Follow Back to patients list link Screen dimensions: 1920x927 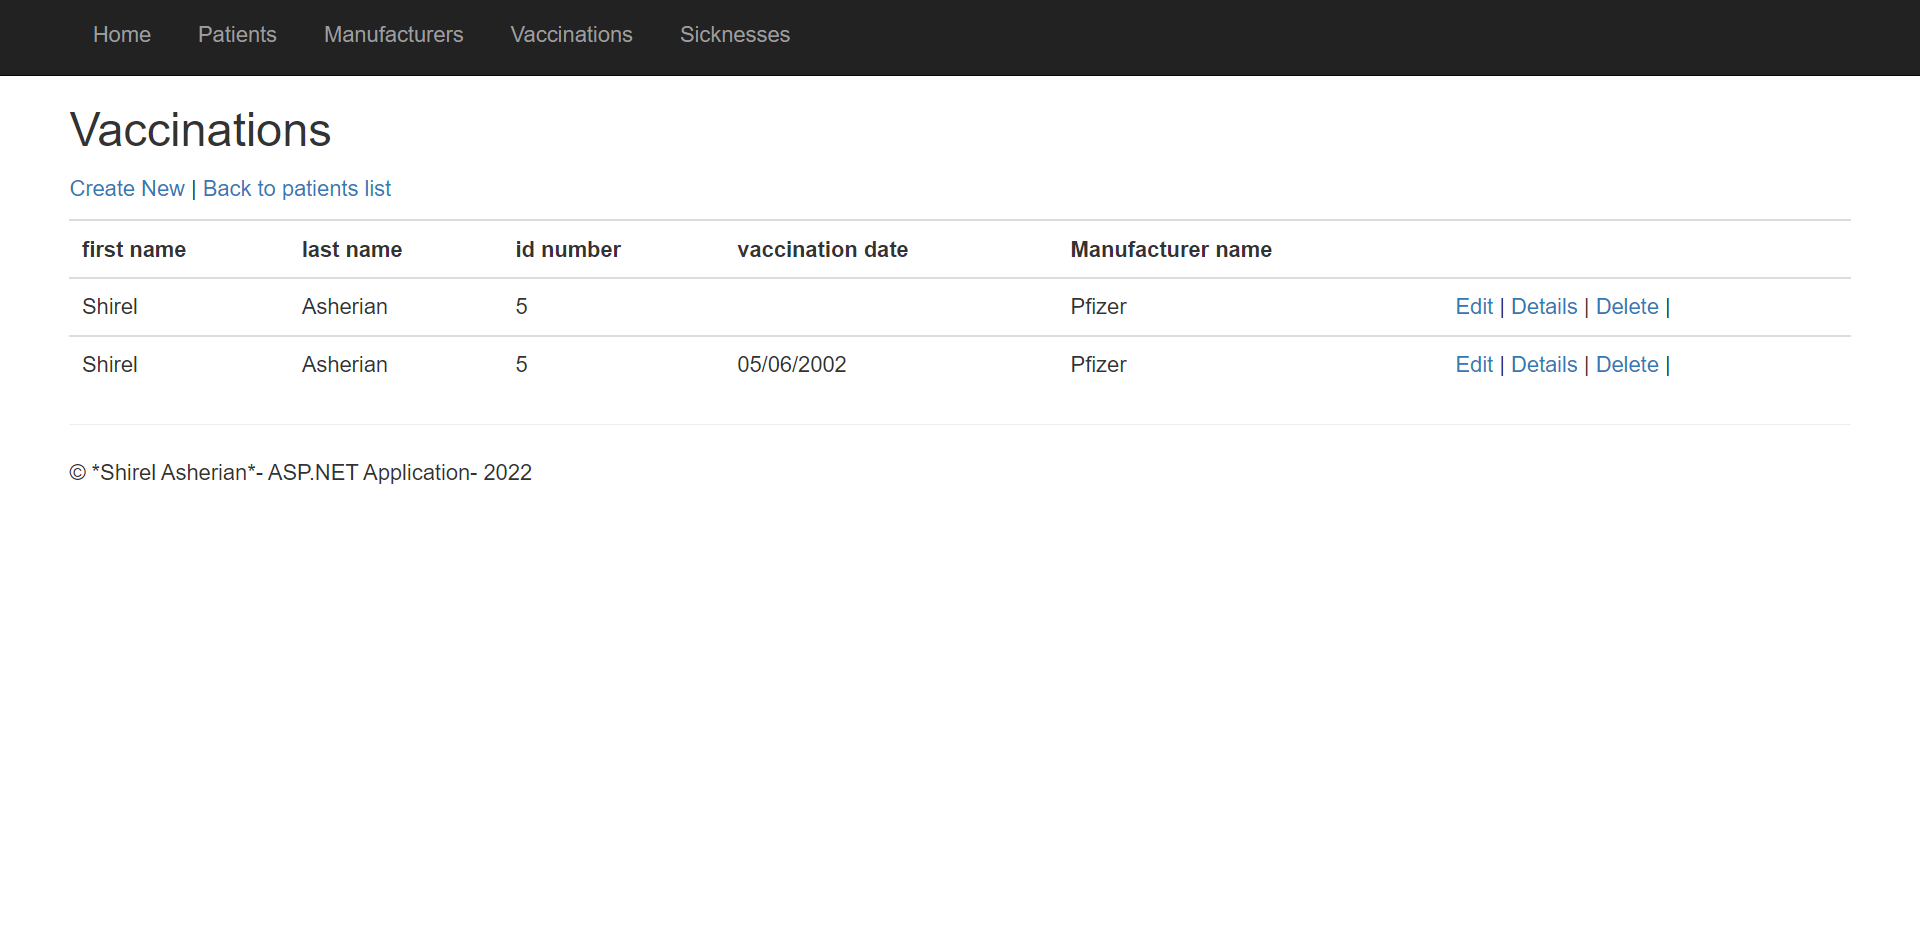[x=297, y=189]
